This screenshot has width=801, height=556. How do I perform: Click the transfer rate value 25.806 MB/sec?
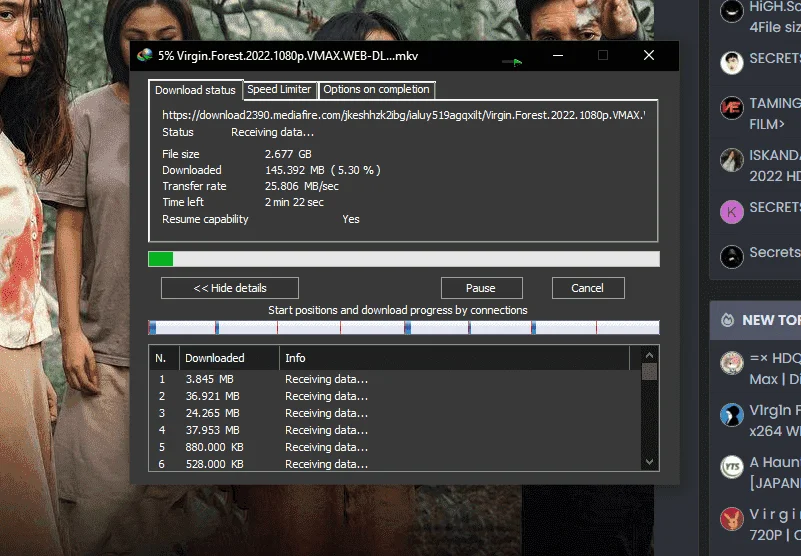301,186
